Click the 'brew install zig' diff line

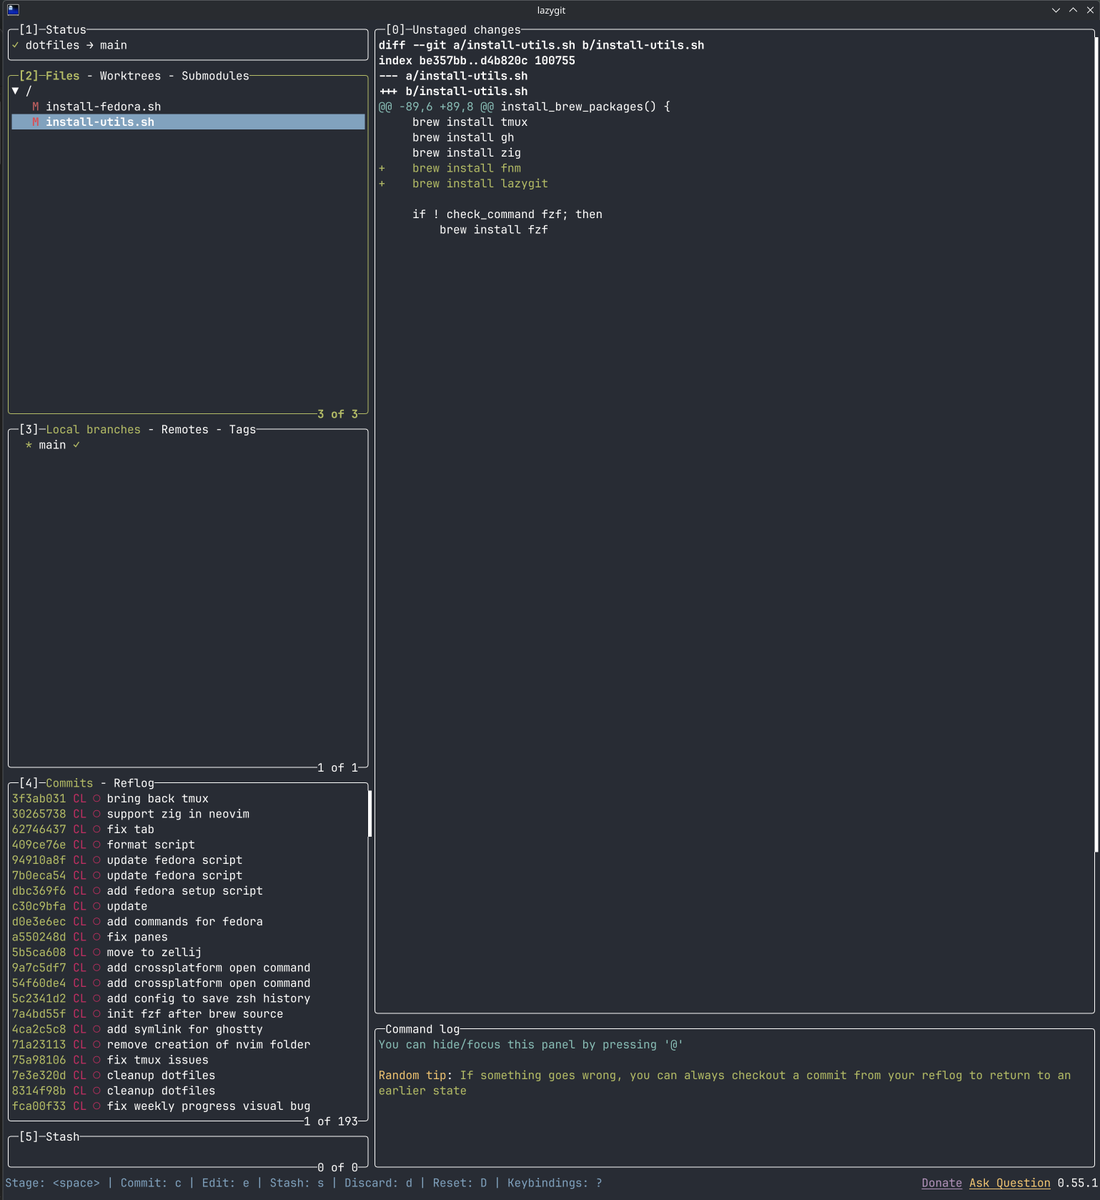coord(467,153)
